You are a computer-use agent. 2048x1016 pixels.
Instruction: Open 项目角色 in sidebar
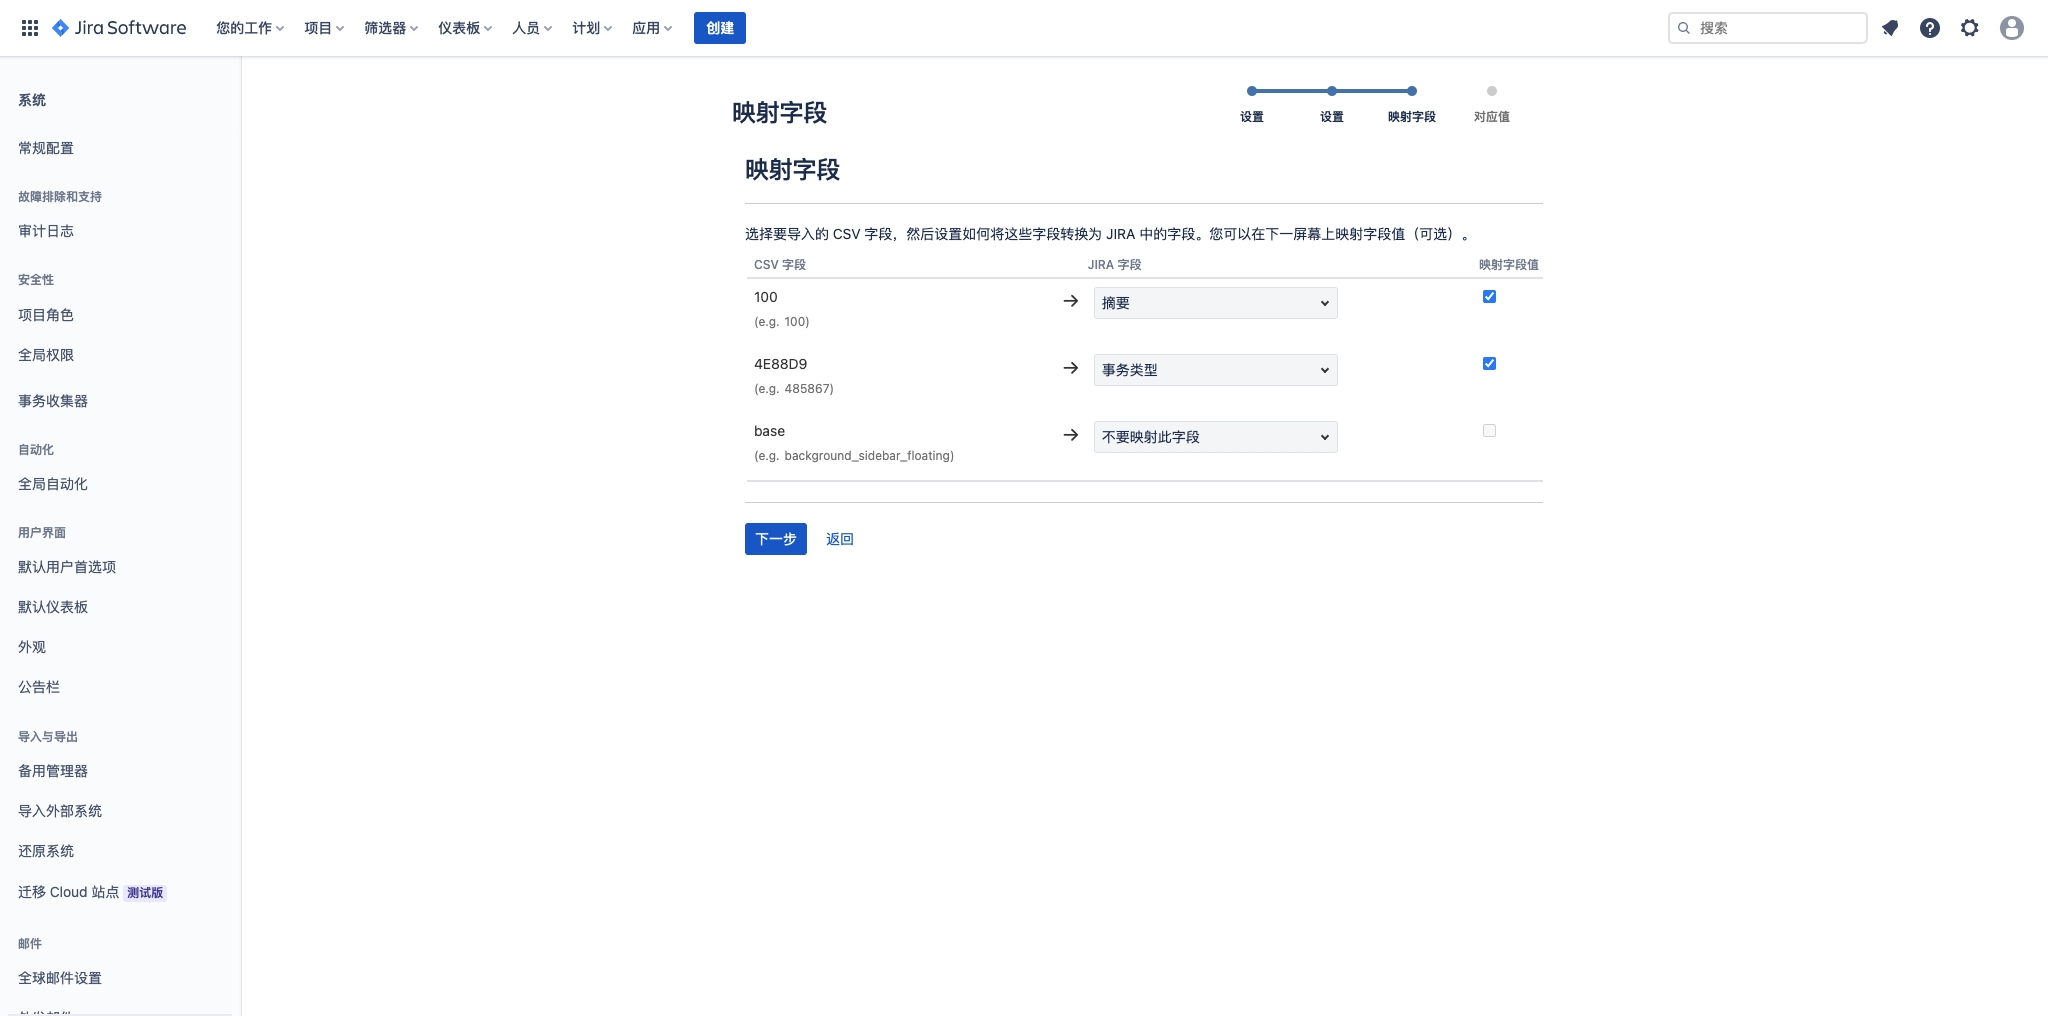[46, 315]
